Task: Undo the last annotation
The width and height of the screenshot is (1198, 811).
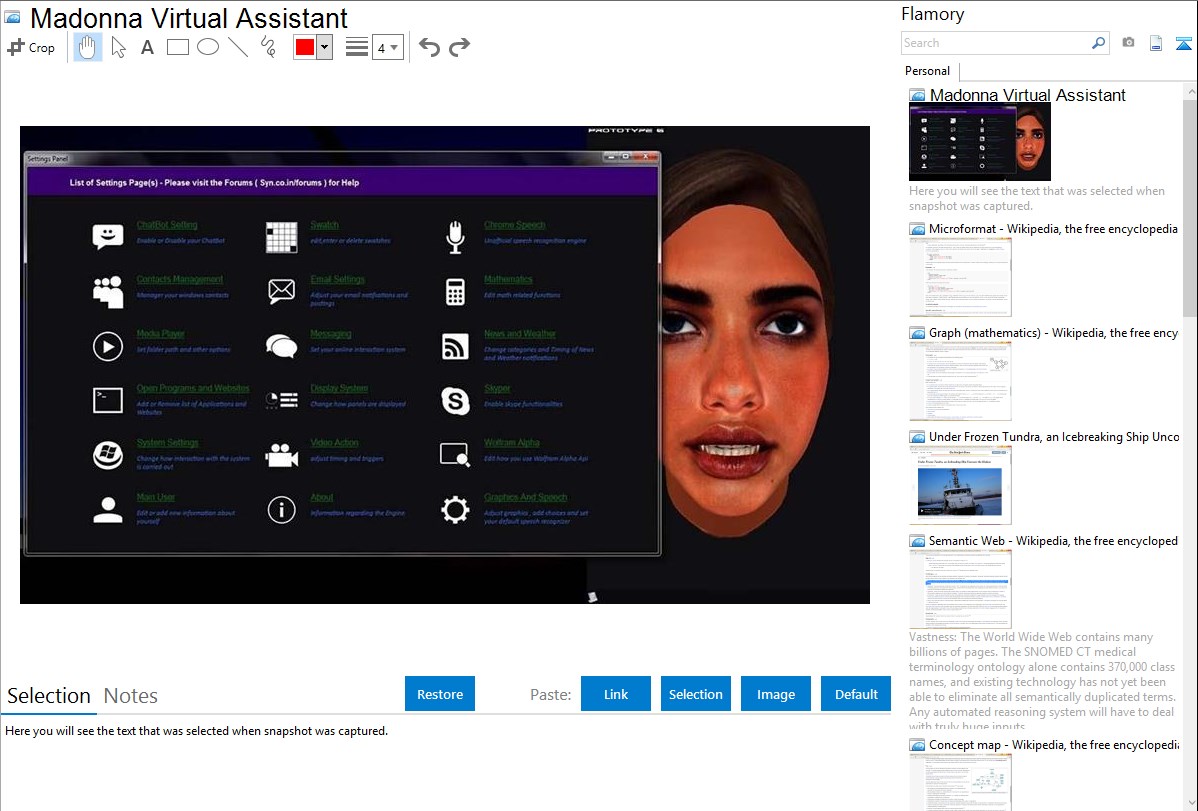Action: tap(429, 47)
